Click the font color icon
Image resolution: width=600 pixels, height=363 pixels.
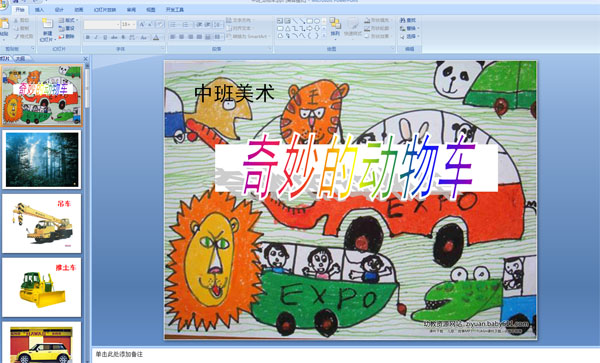tap(156, 37)
